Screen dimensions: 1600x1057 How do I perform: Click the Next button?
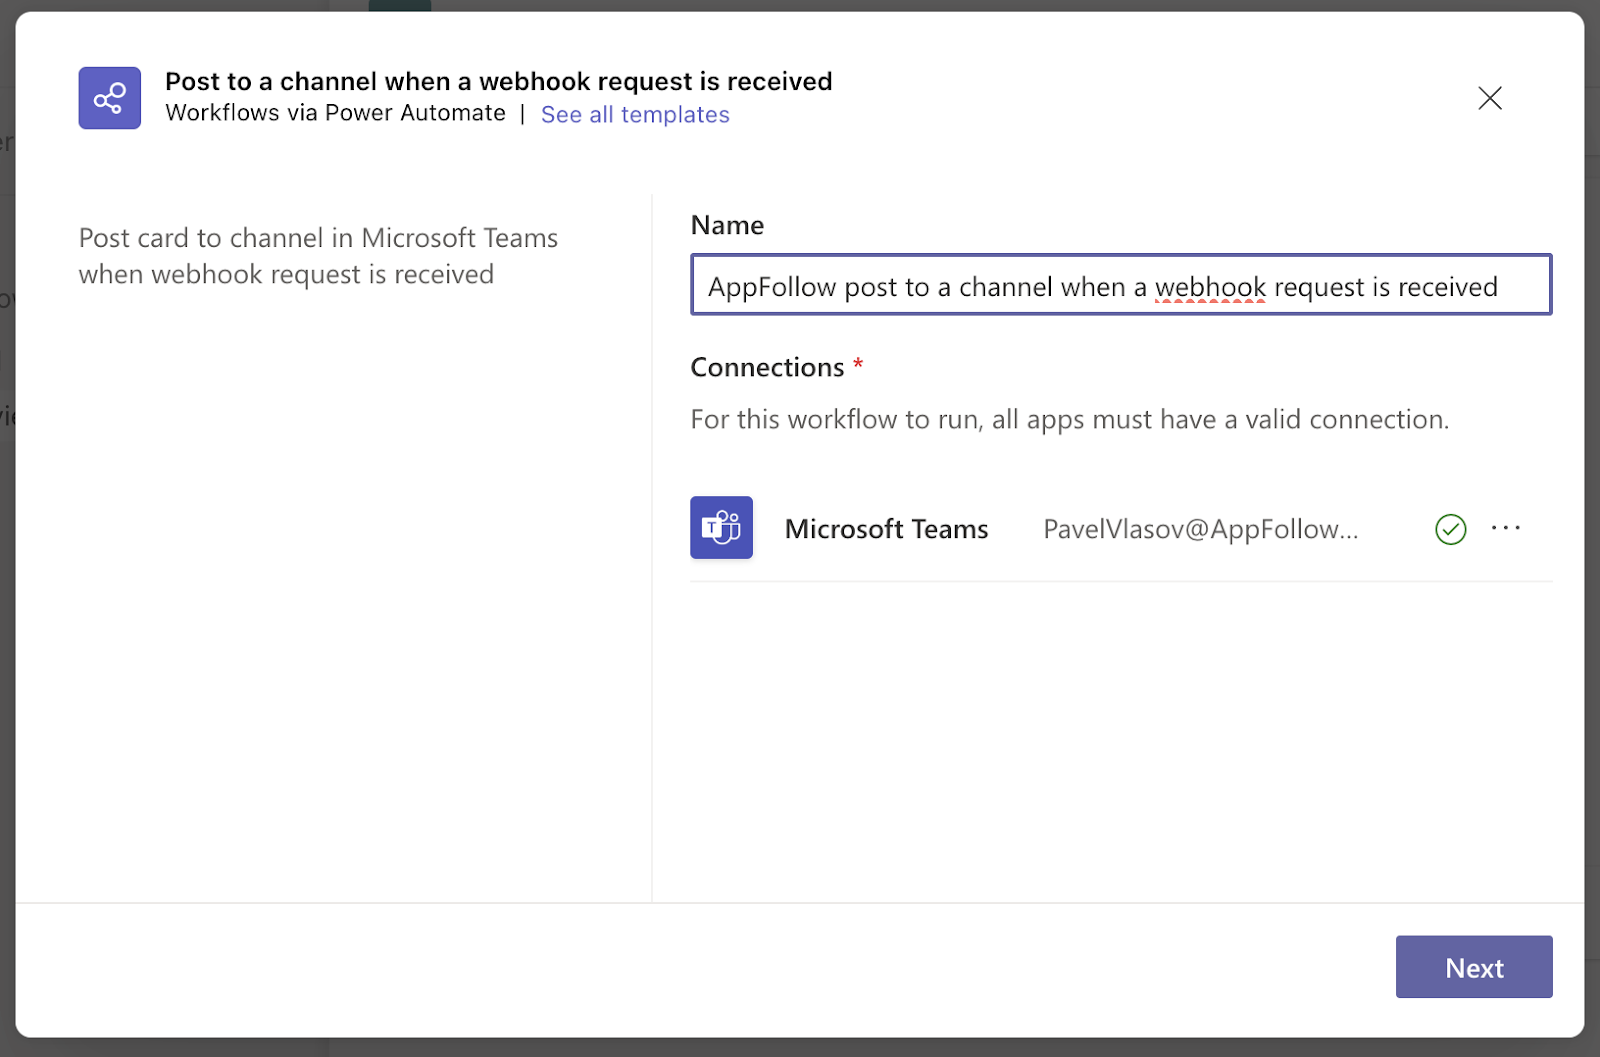click(x=1474, y=967)
